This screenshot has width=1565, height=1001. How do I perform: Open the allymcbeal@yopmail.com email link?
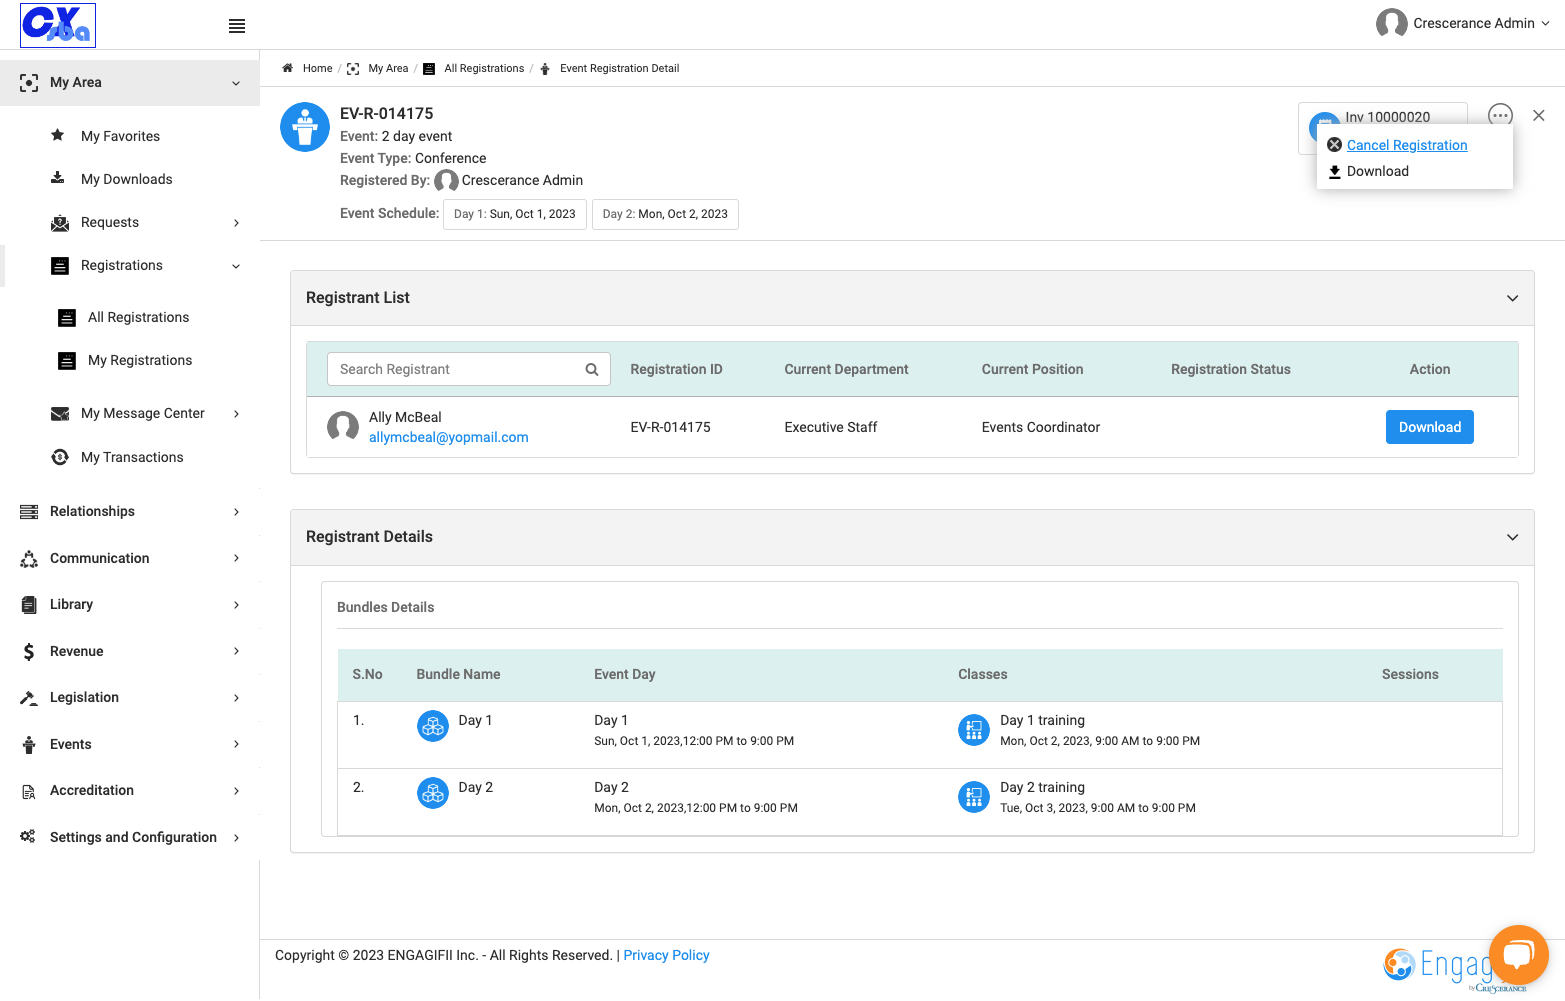(449, 437)
